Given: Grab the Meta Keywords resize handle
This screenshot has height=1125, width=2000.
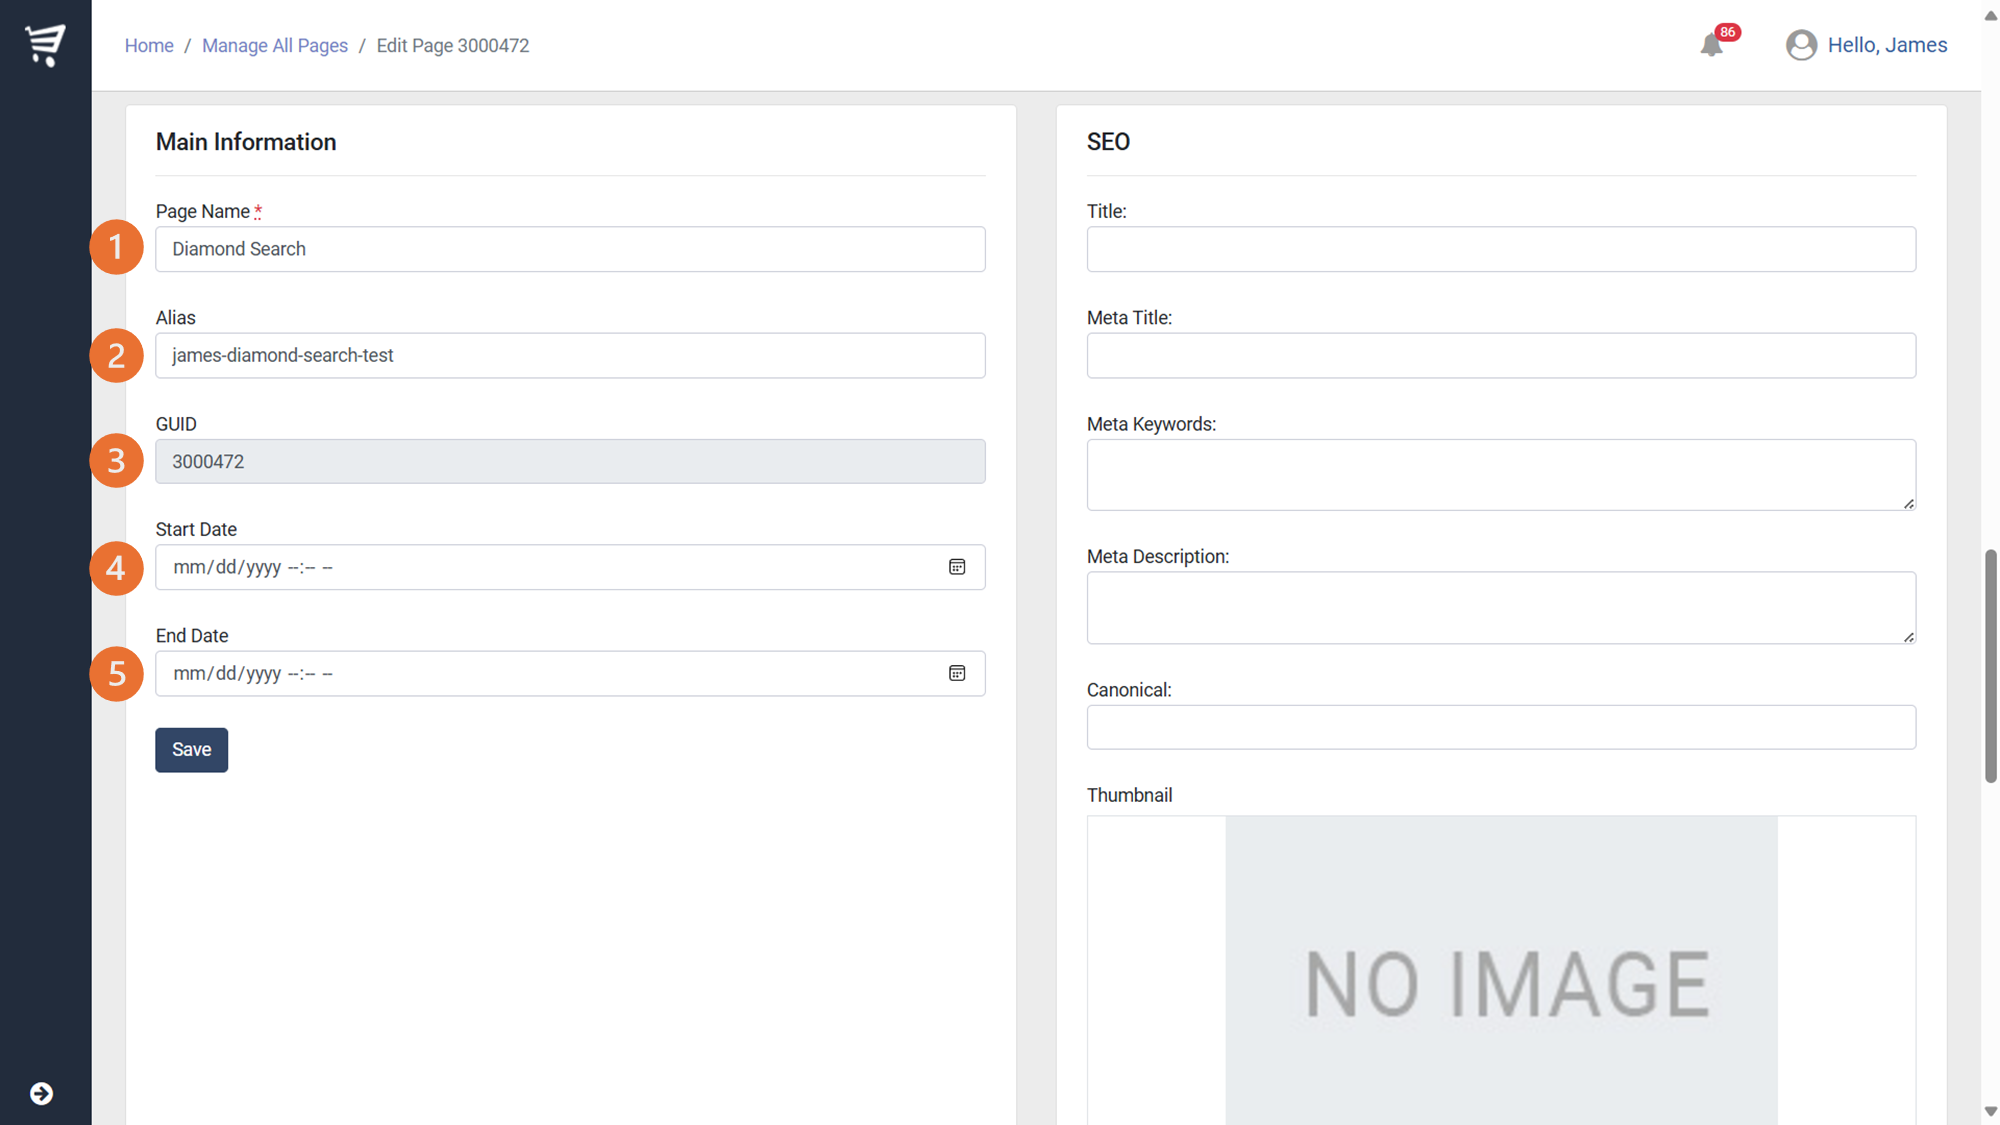Looking at the screenshot, I should coord(1908,503).
